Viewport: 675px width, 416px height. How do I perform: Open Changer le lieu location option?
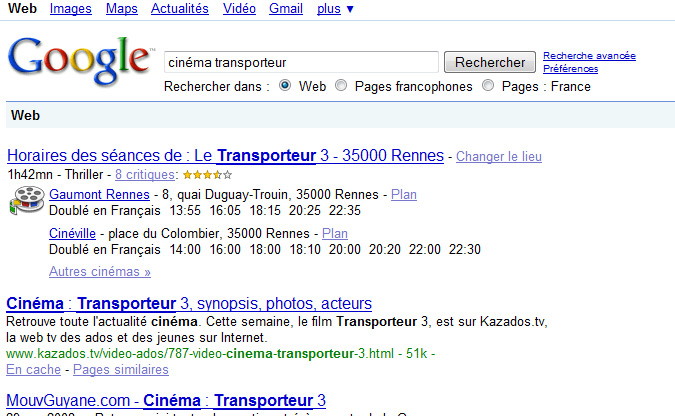click(499, 157)
